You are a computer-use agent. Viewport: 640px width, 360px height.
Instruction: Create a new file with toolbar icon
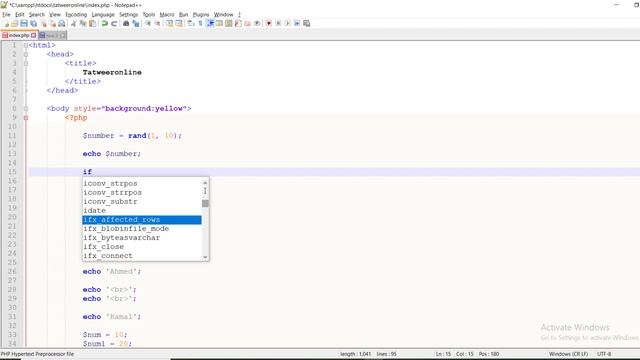tap(6, 24)
